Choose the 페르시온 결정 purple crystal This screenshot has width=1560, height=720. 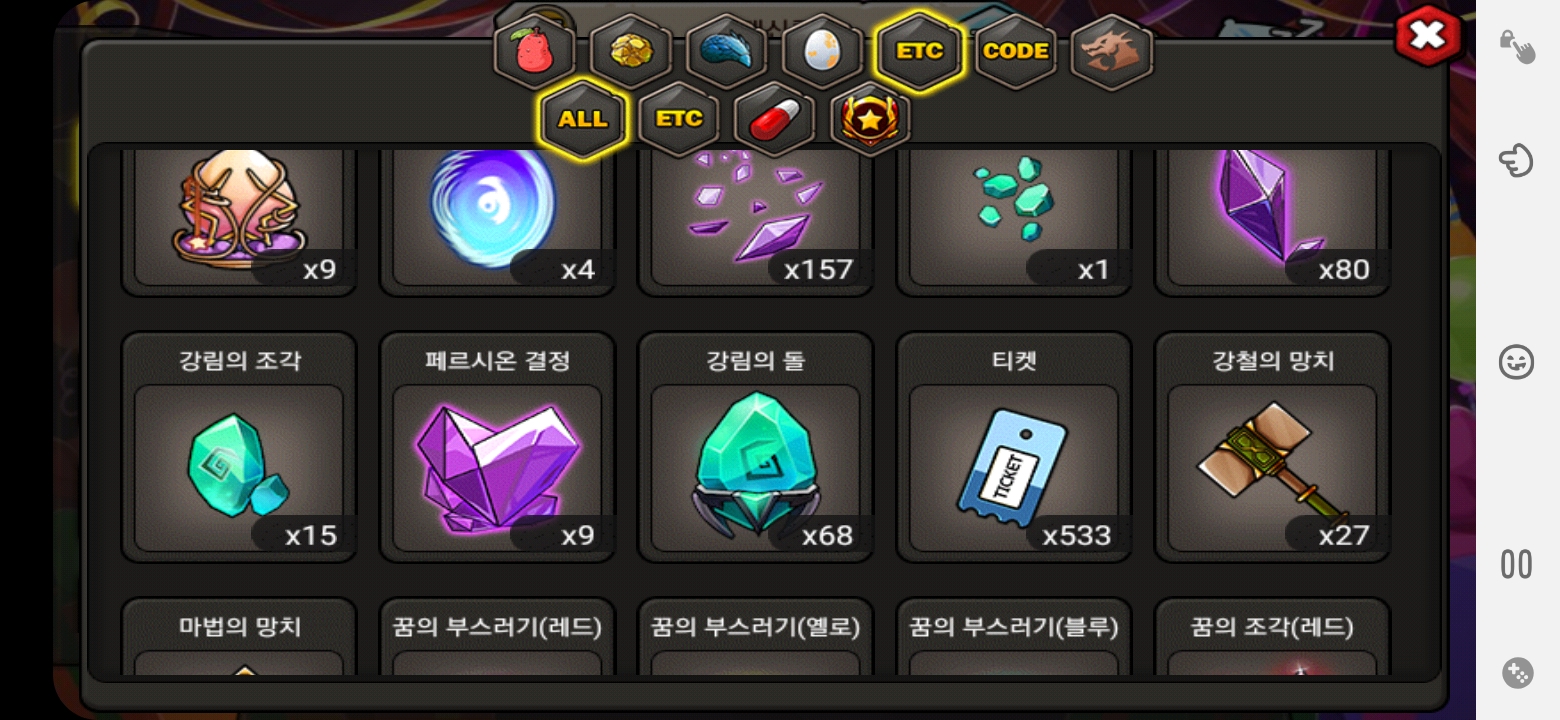click(497, 447)
